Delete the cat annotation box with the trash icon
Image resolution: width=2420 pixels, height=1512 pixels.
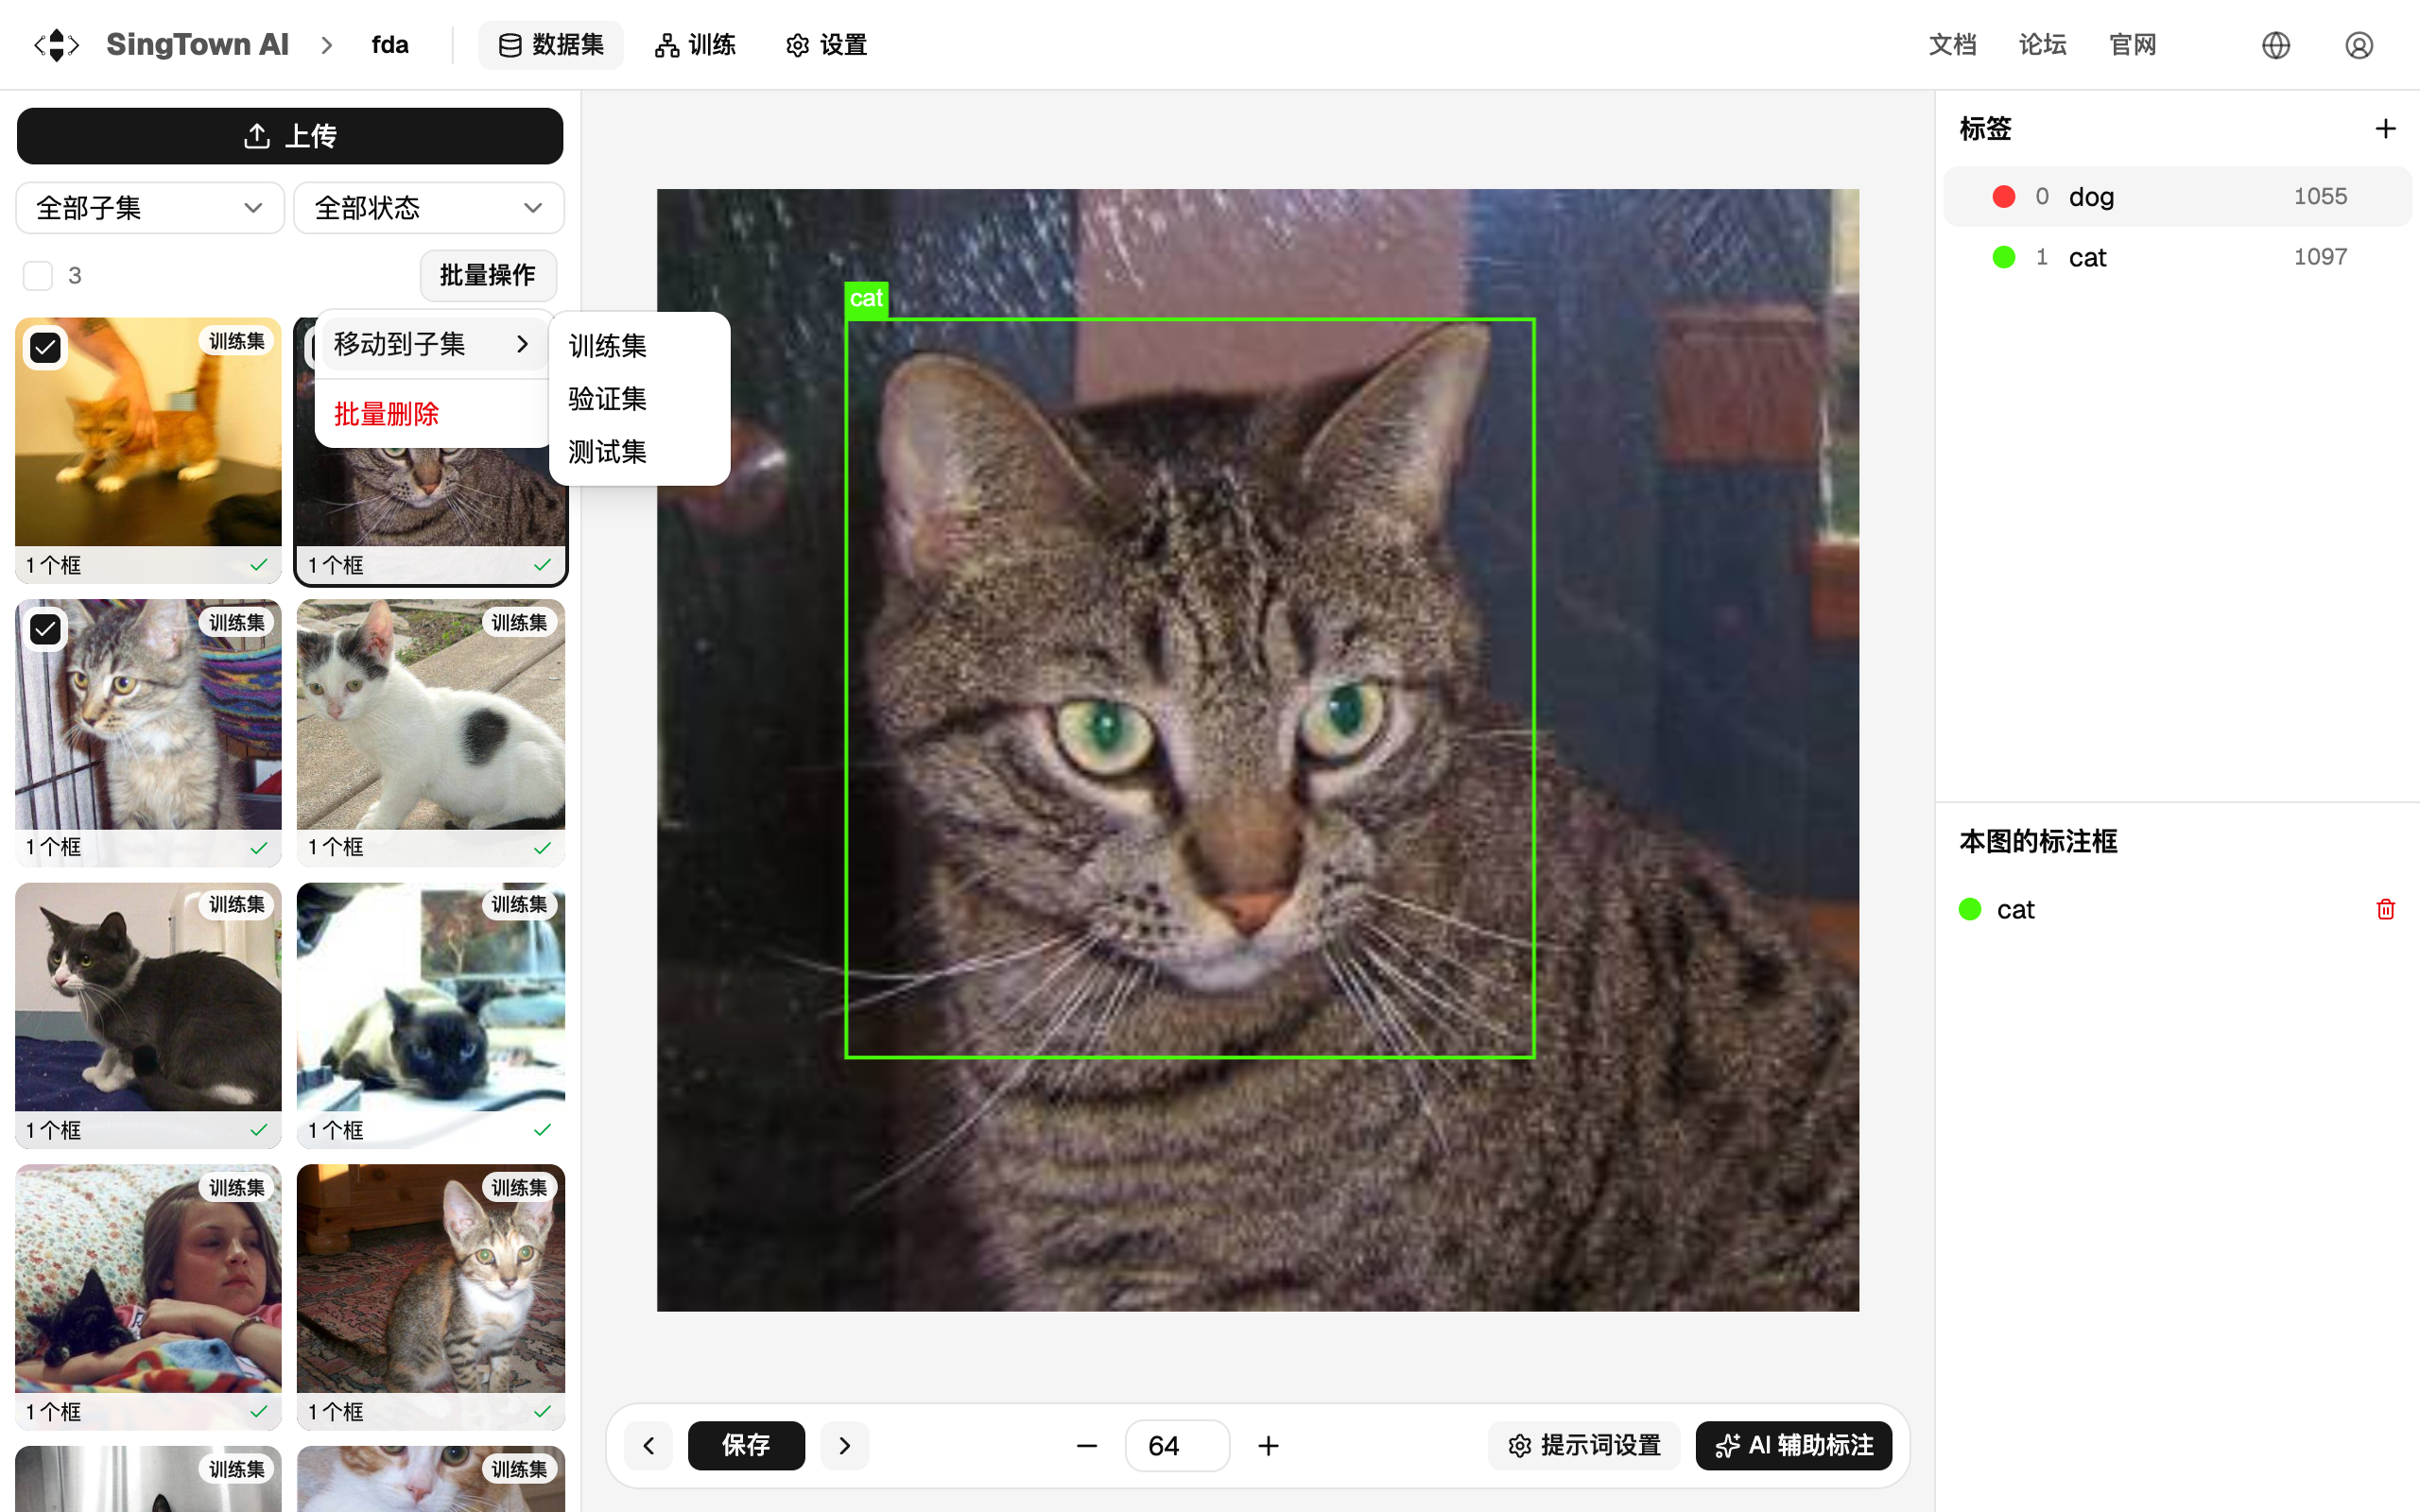tap(2385, 909)
